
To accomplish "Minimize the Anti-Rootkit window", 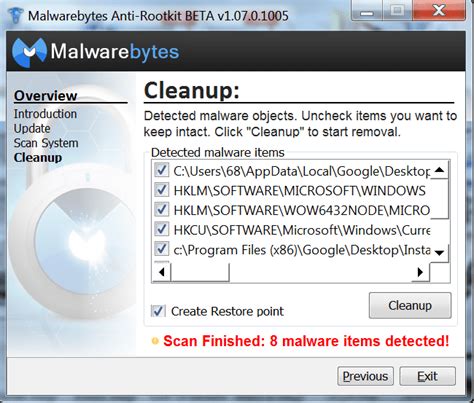I will [x=367, y=11].
